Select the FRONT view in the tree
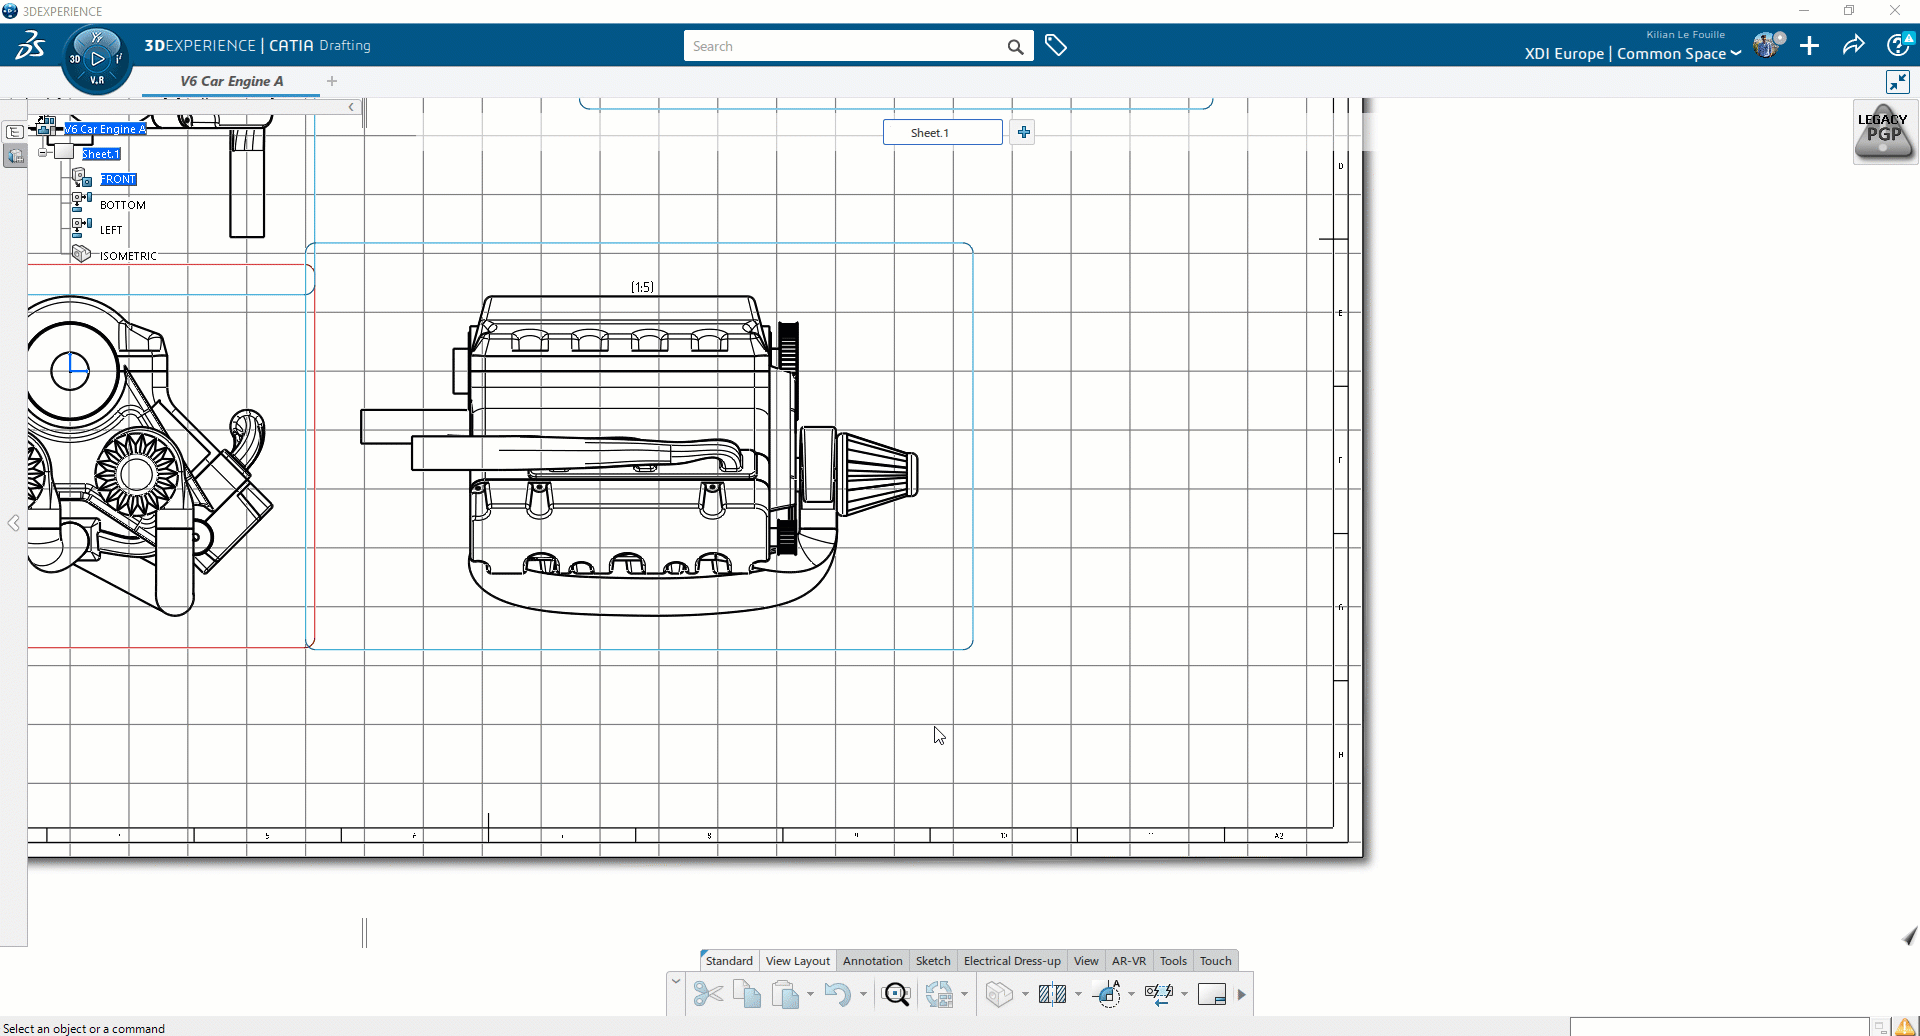The image size is (1920, 1036). (x=120, y=178)
